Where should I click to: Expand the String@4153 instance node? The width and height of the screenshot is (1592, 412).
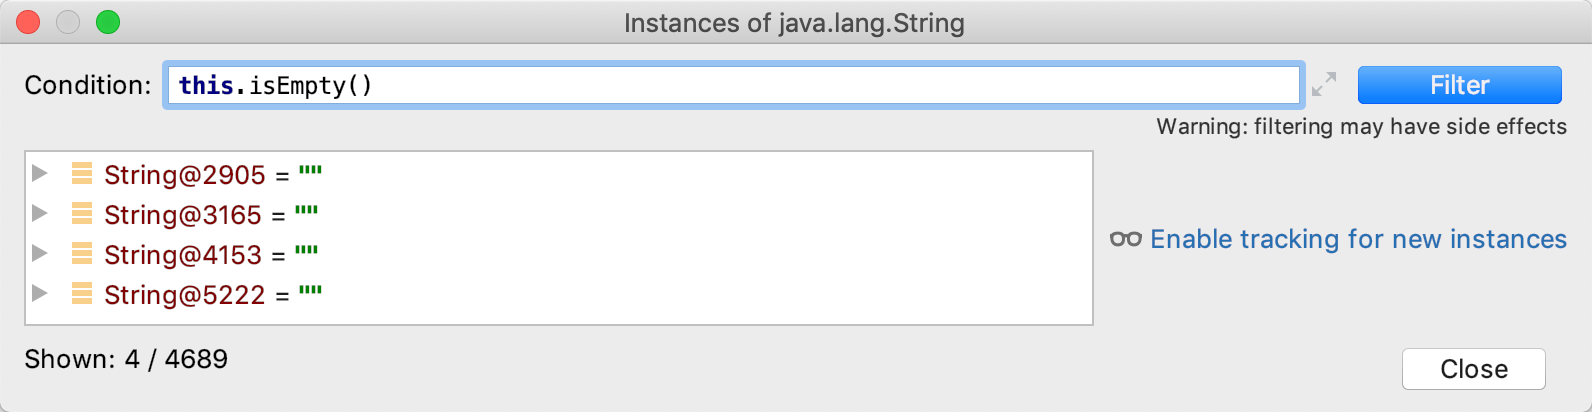pyautogui.click(x=40, y=253)
